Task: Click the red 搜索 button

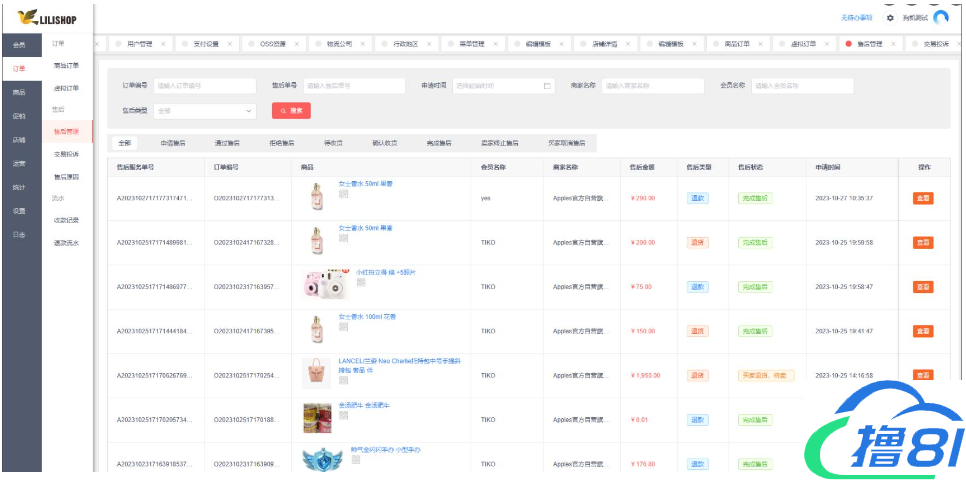Action: [291, 111]
